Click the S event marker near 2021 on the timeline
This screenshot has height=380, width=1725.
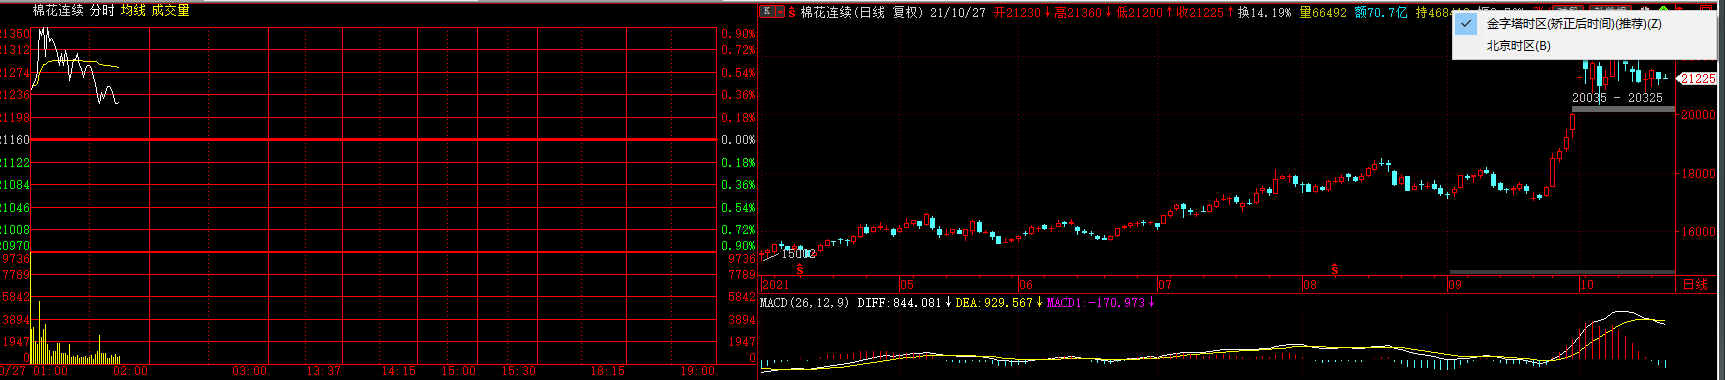point(800,270)
